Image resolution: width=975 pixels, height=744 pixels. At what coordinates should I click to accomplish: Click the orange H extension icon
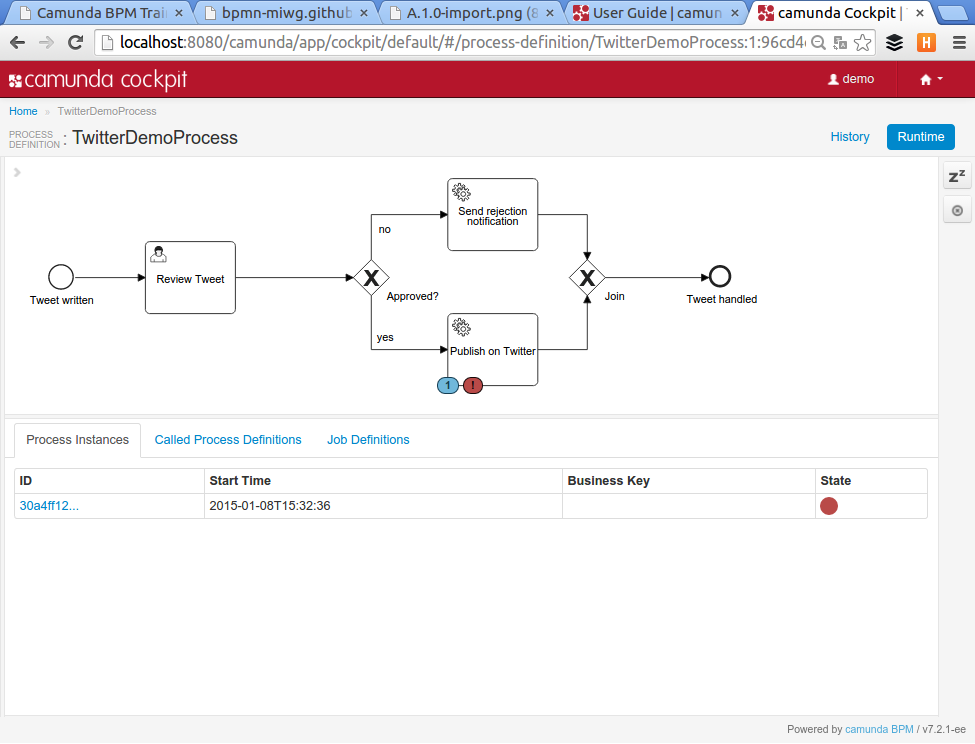926,42
